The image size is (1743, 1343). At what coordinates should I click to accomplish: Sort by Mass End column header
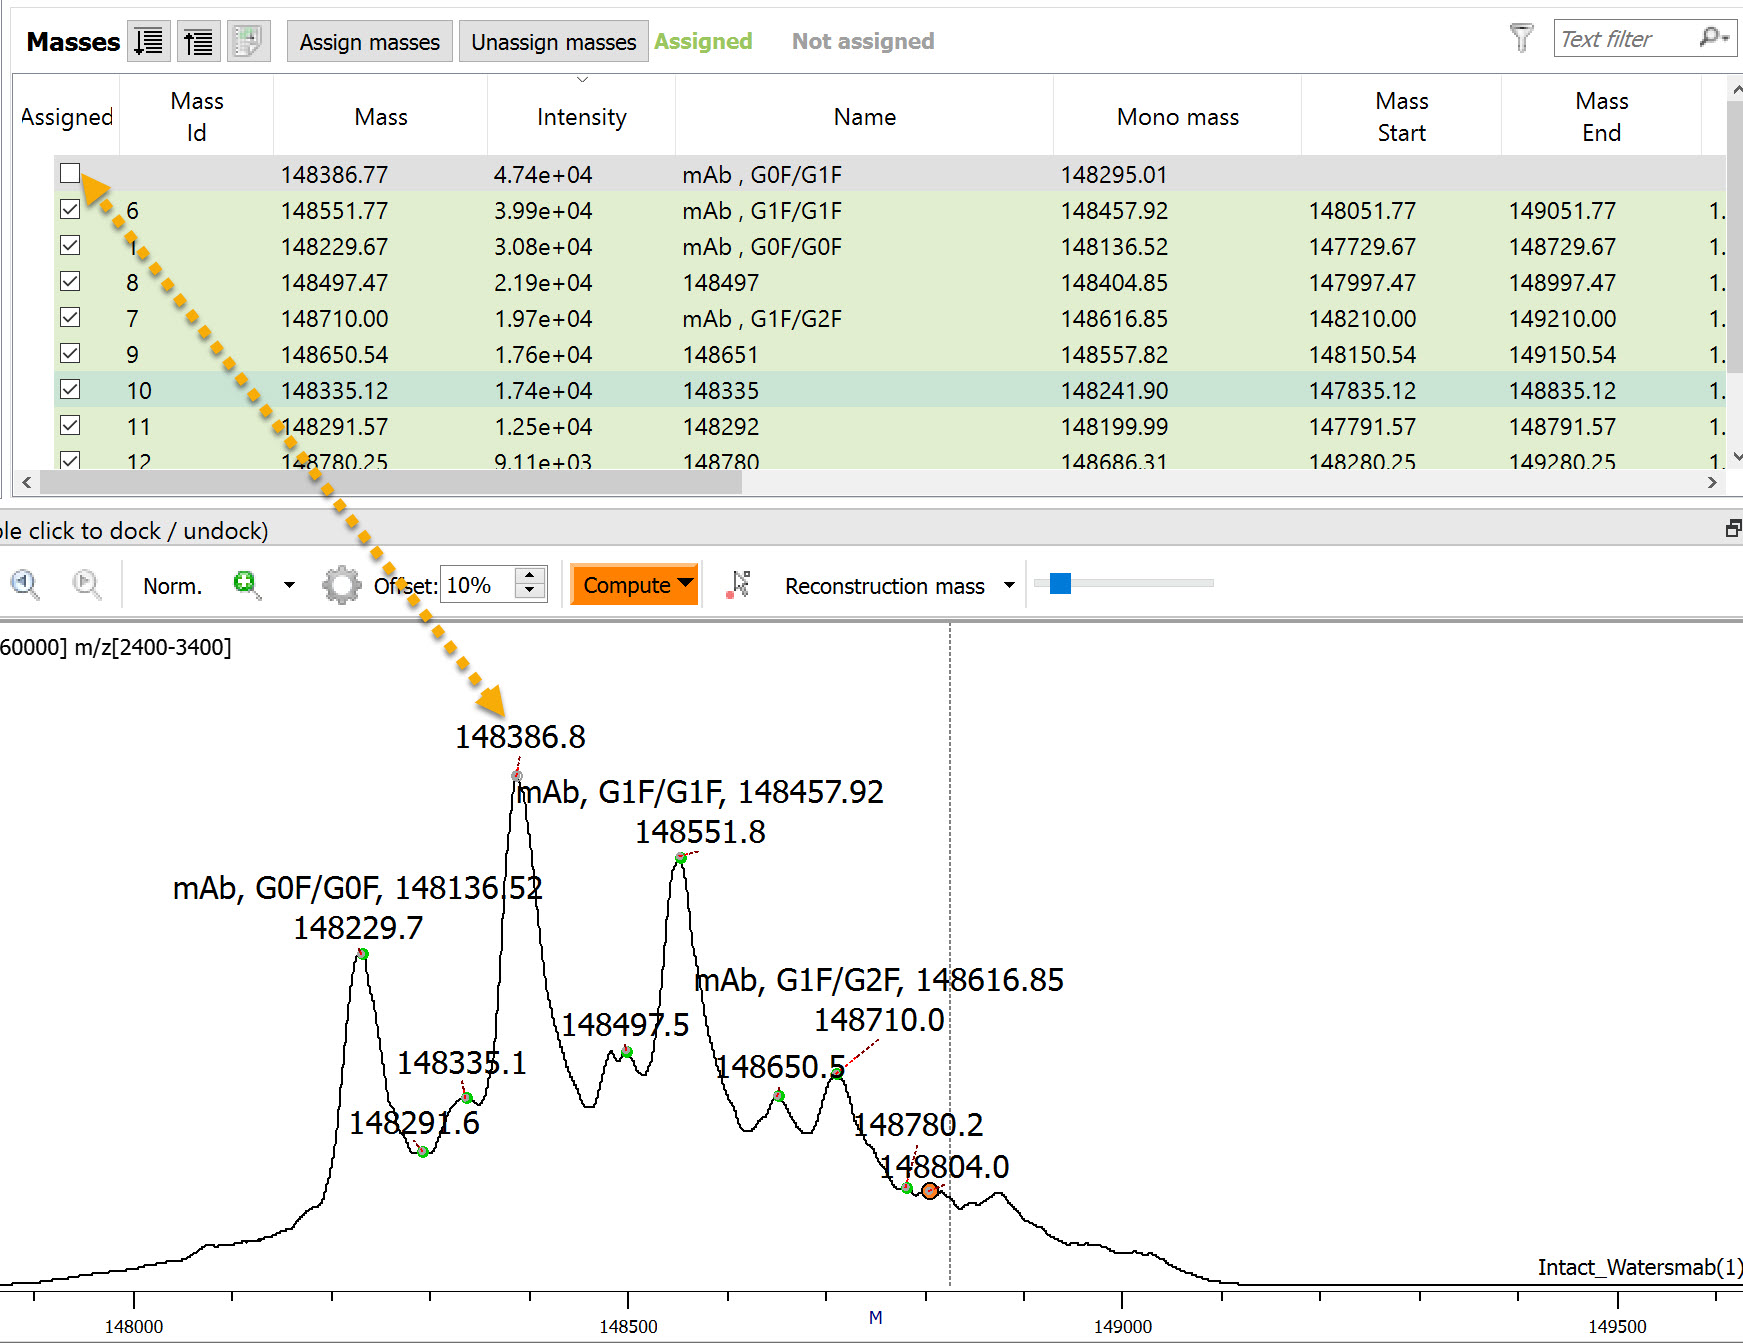coord(1601,117)
